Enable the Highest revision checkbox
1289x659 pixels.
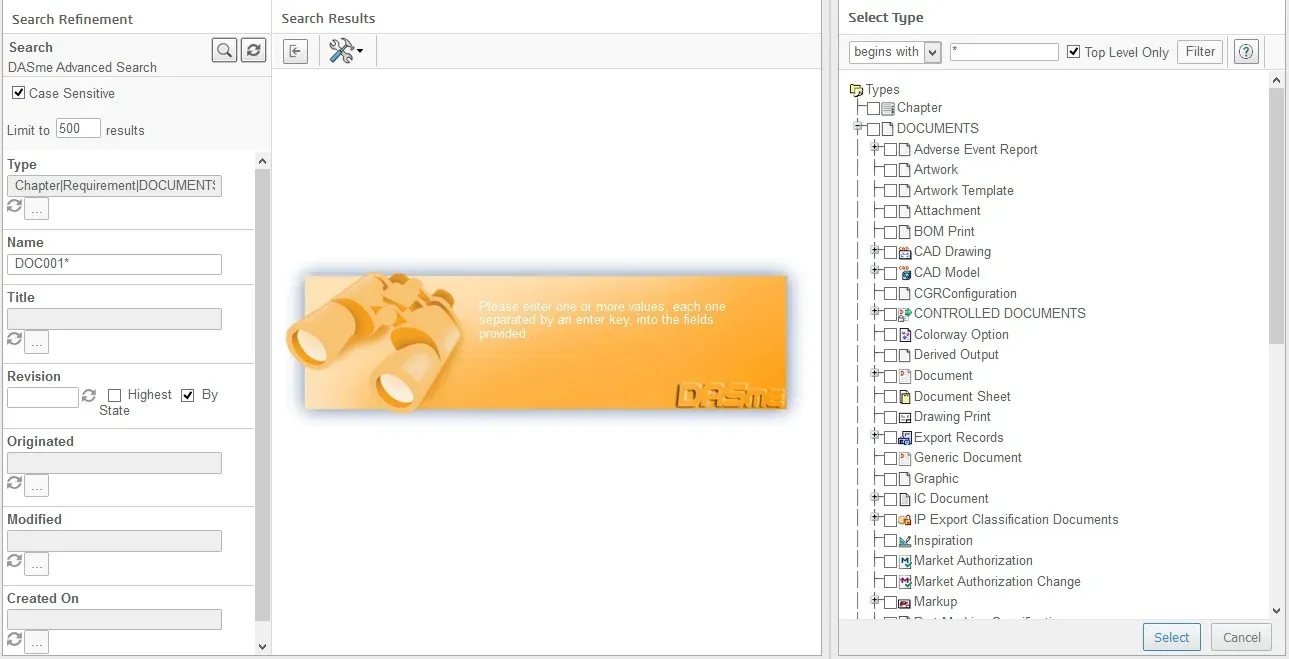pos(115,395)
